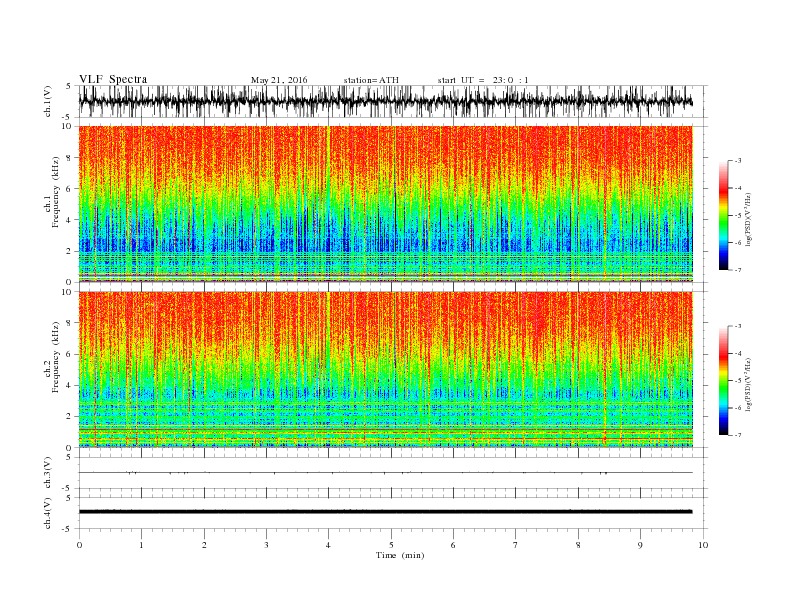The height and width of the screenshot is (612, 792).
Task: Click the "-7" label on ch.2 colorbar
Action: 737,435
